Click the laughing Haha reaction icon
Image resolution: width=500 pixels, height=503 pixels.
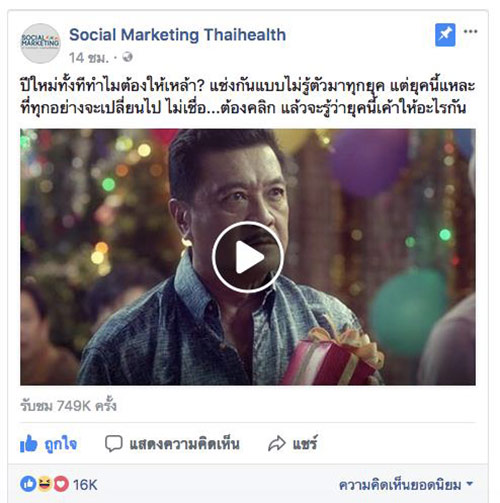tap(45, 484)
